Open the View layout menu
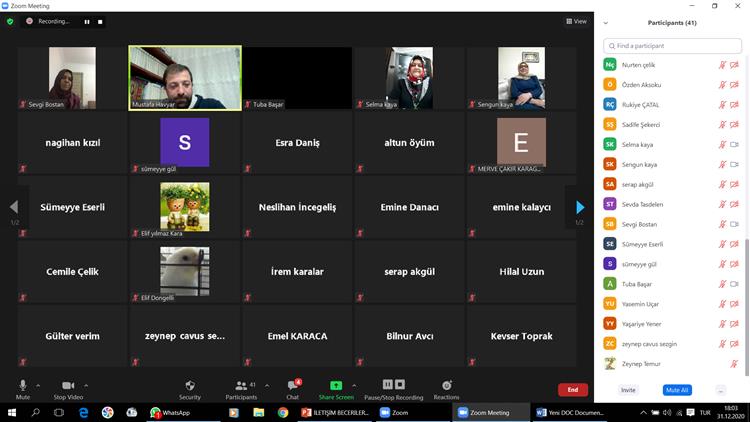Screen dimensions: 750x422 coord(576,22)
